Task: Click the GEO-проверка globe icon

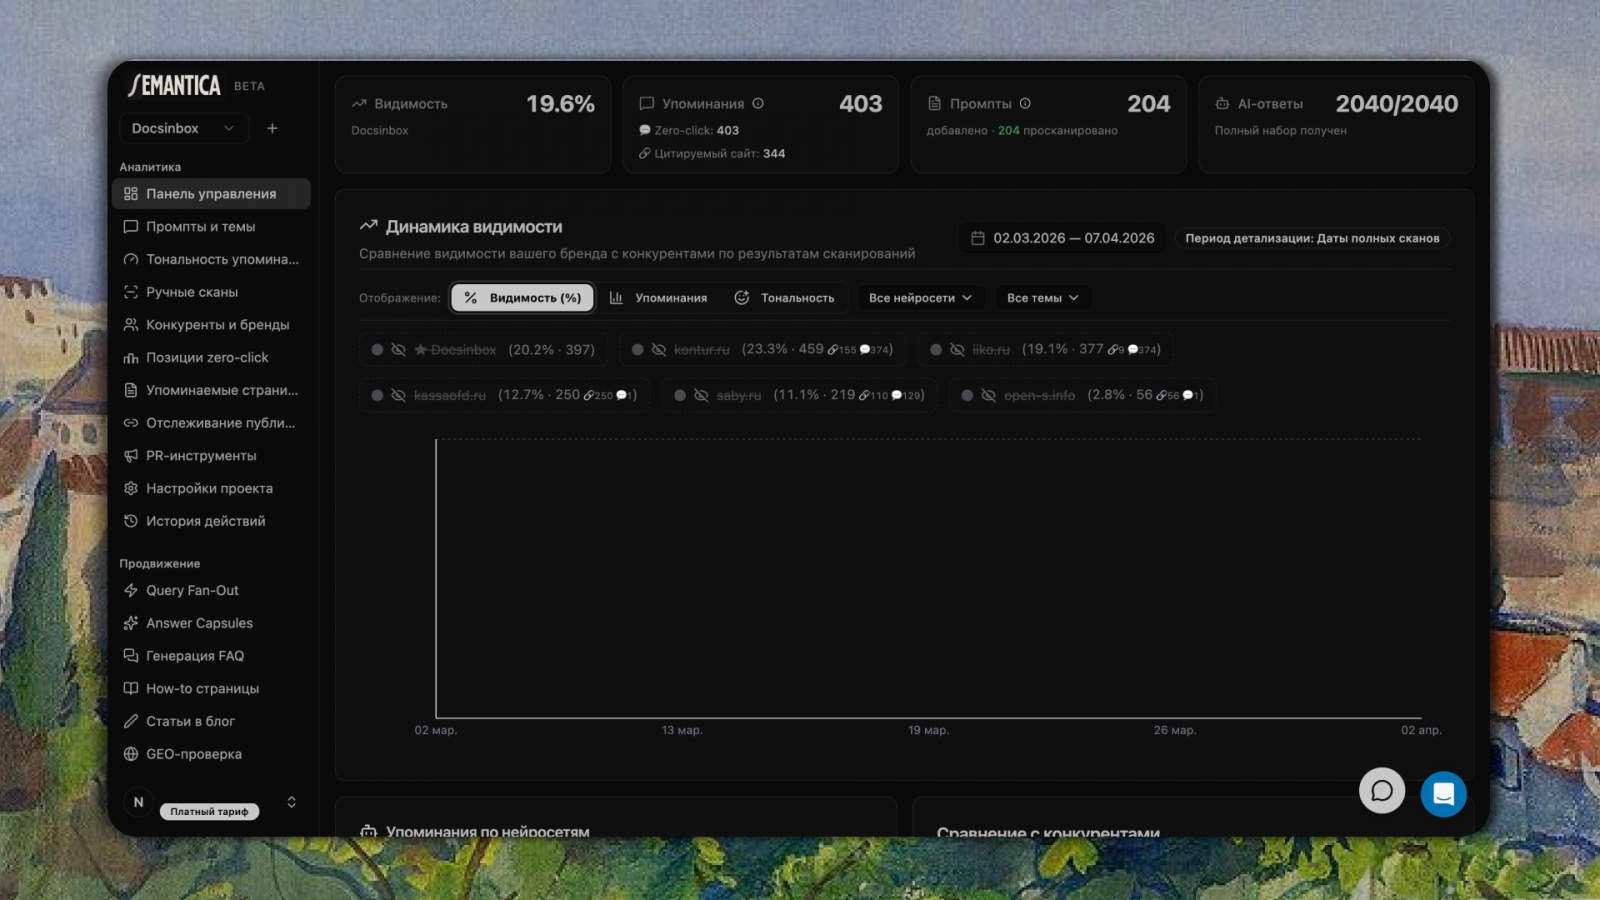Action: click(x=131, y=754)
